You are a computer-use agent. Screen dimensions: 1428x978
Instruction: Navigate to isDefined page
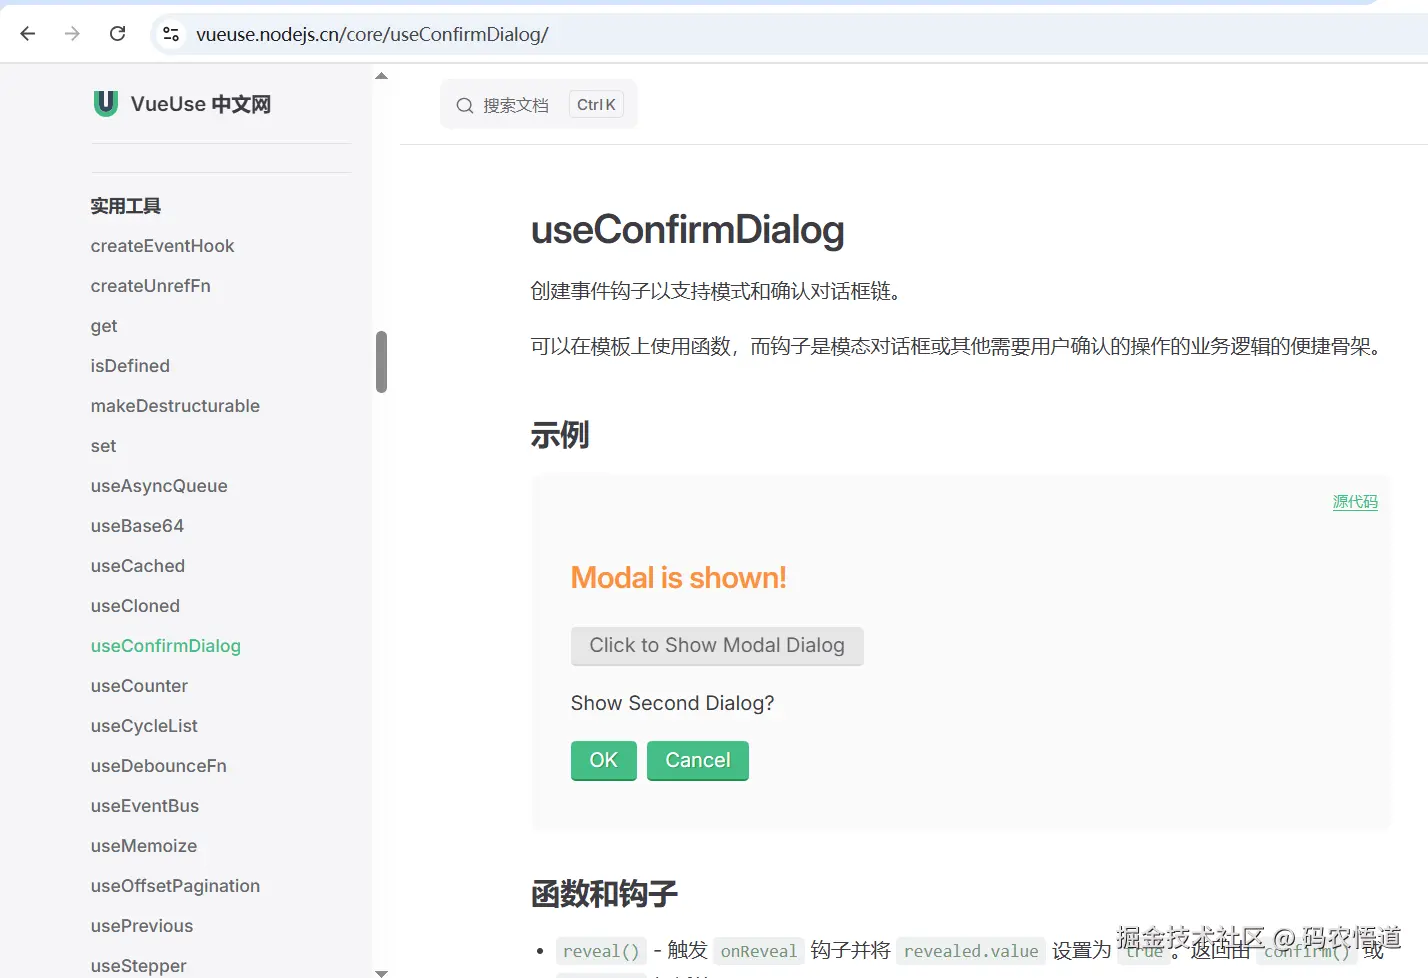click(130, 366)
